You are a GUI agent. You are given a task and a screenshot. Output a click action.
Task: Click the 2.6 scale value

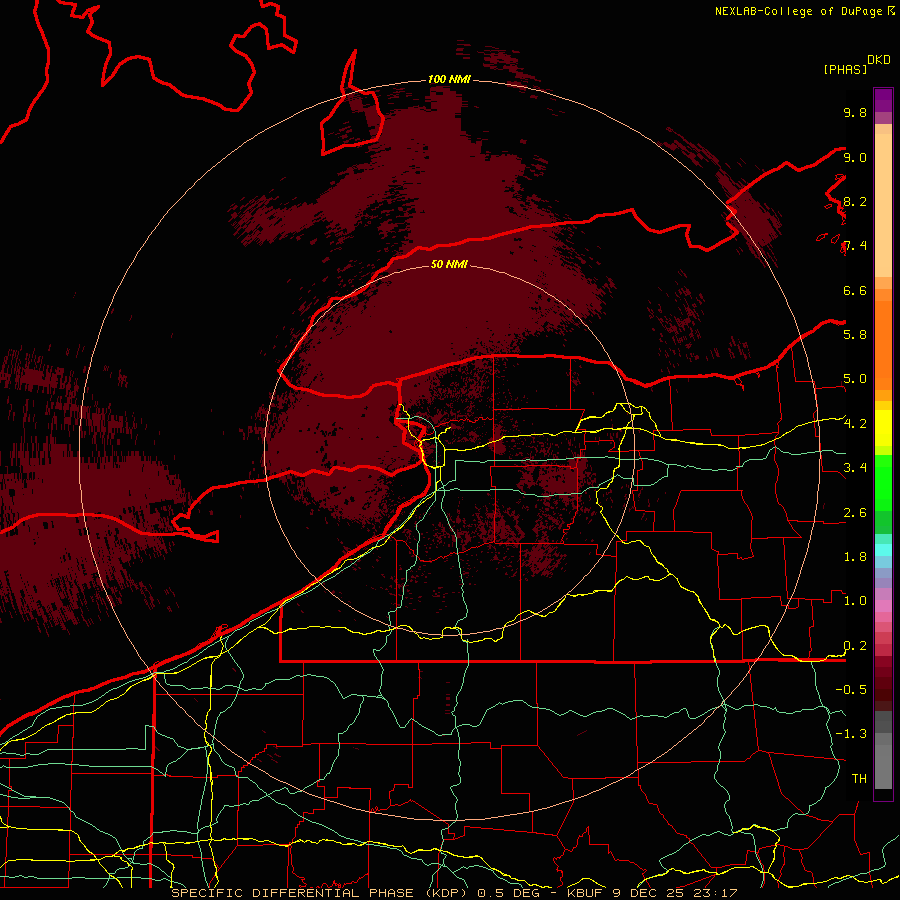[x=855, y=513]
